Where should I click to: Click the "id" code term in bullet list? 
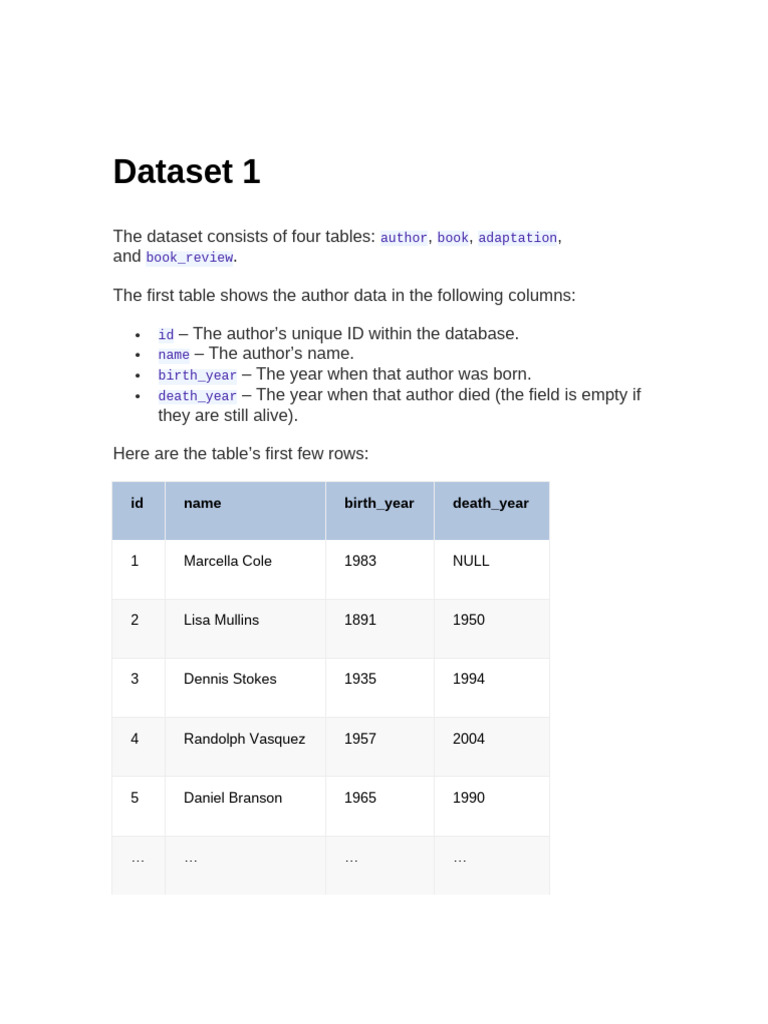(x=166, y=335)
